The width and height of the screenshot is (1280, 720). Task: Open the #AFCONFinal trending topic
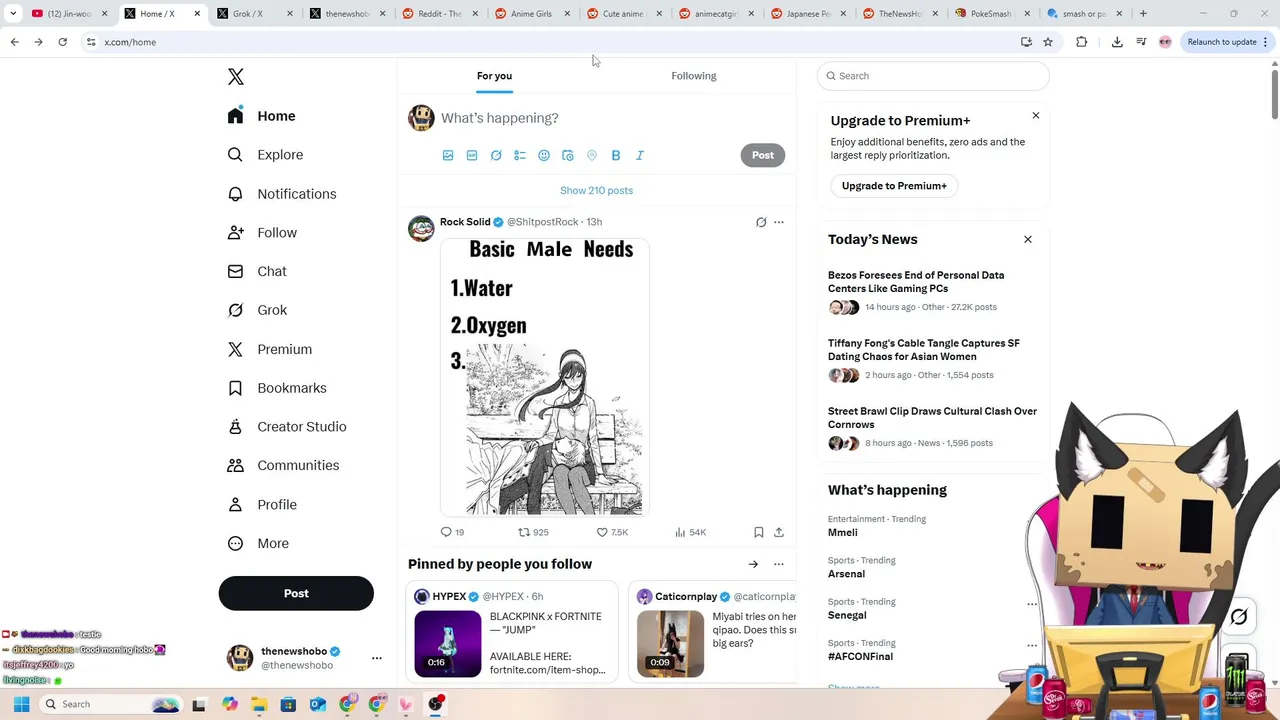coord(860,657)
